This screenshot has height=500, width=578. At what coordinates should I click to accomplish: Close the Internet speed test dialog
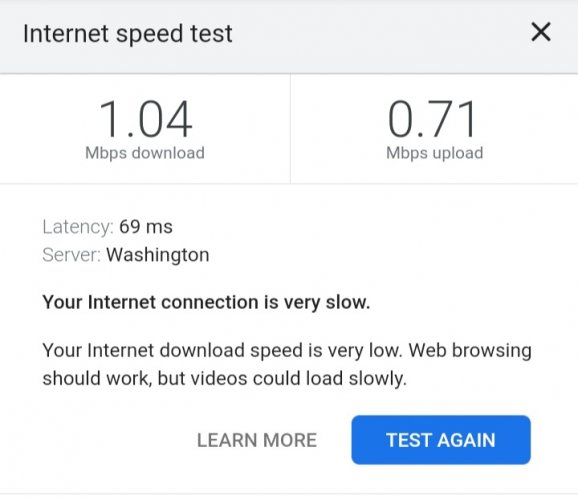541,32
